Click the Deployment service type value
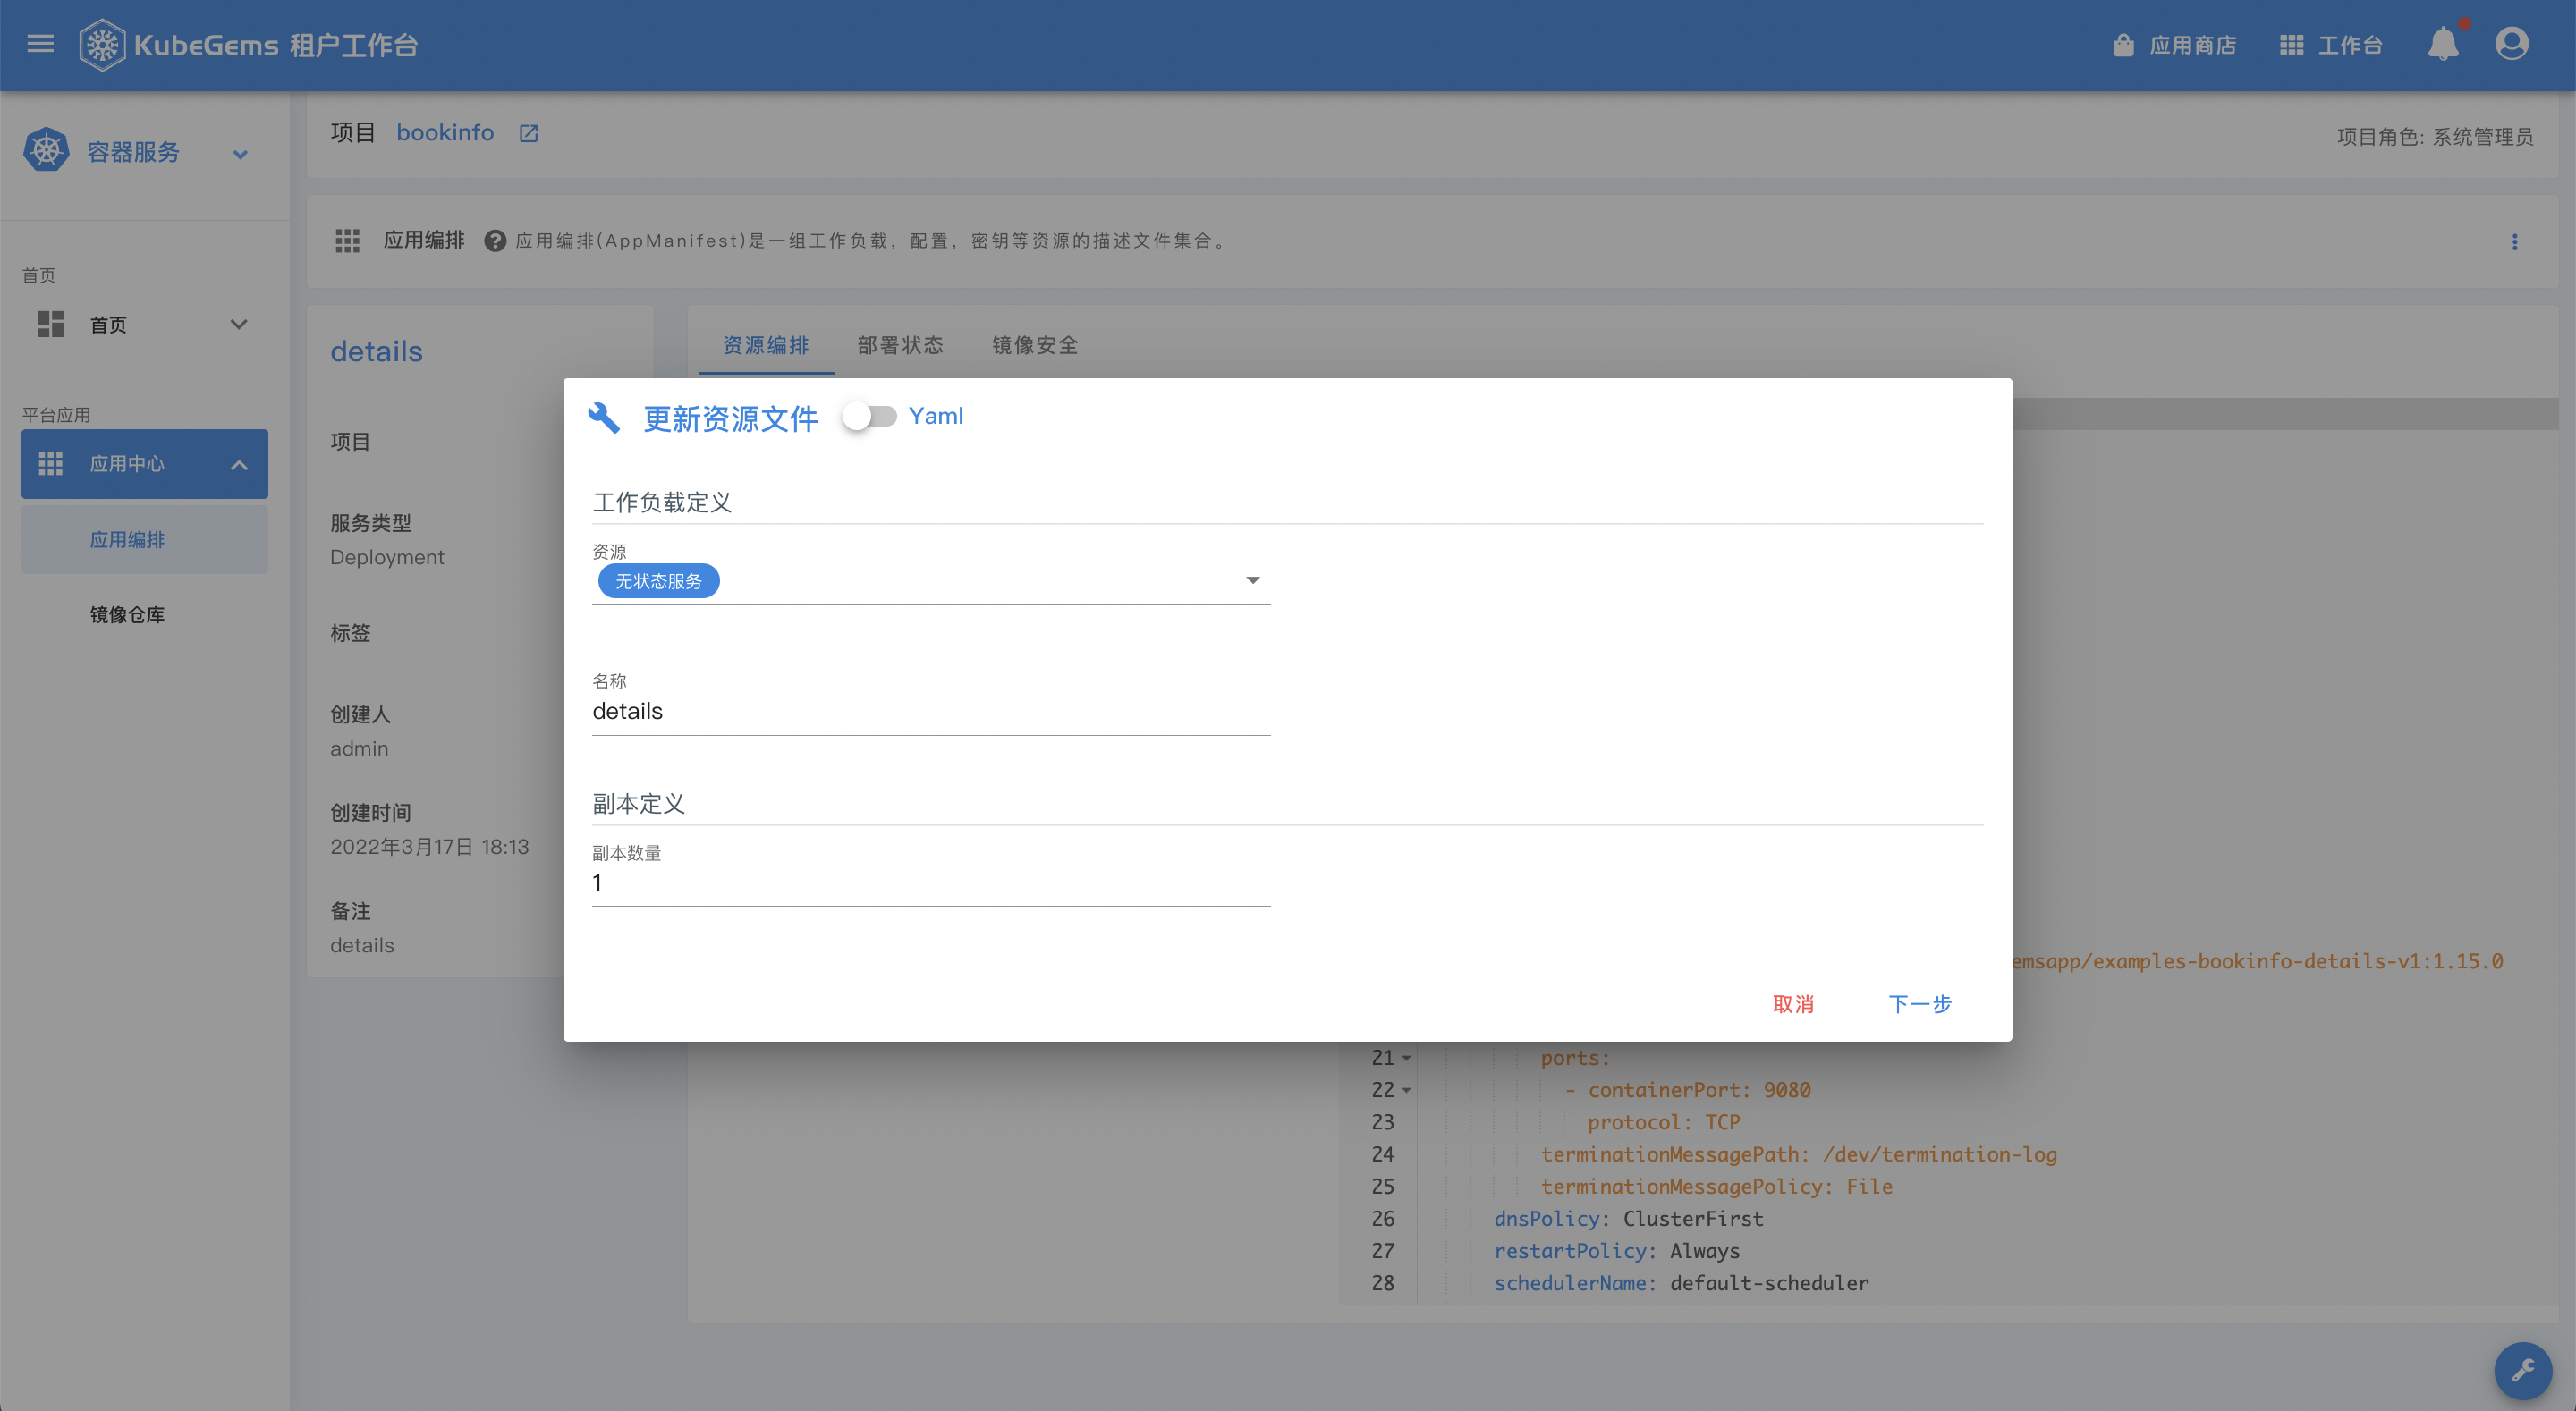 point(387,557)
